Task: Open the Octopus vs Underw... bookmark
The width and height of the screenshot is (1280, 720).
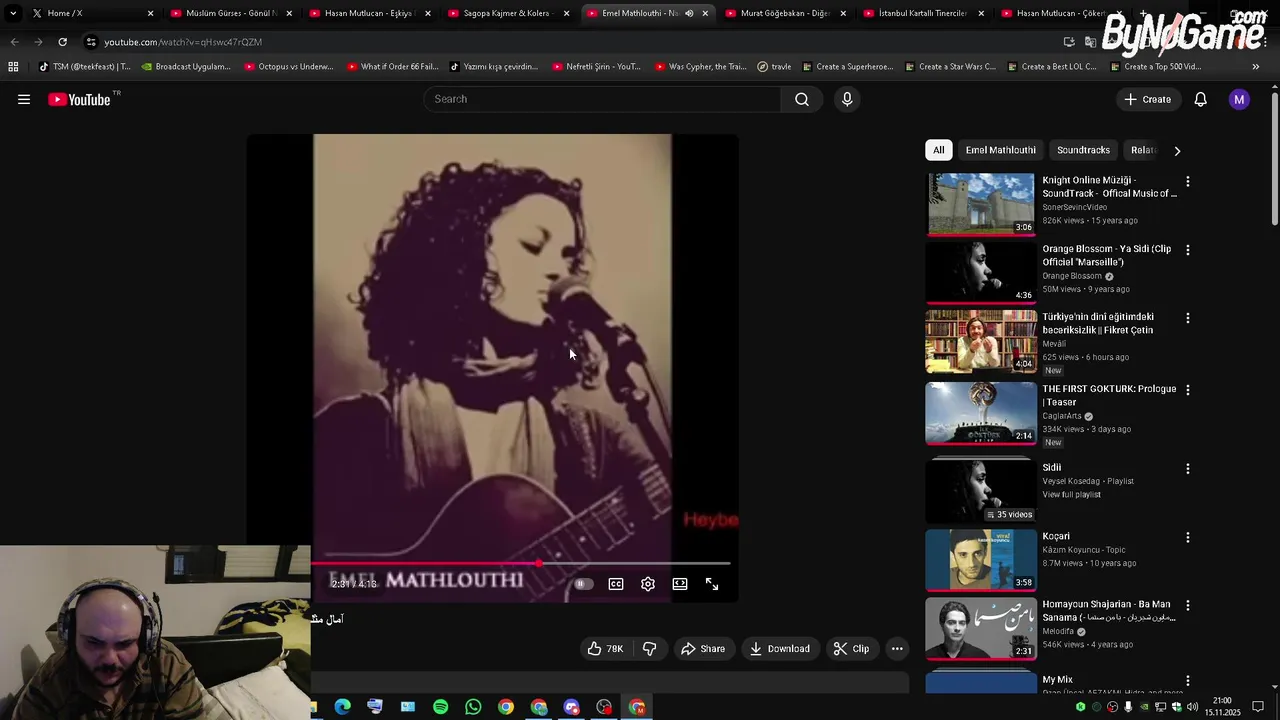Action: tap(290, 67)
